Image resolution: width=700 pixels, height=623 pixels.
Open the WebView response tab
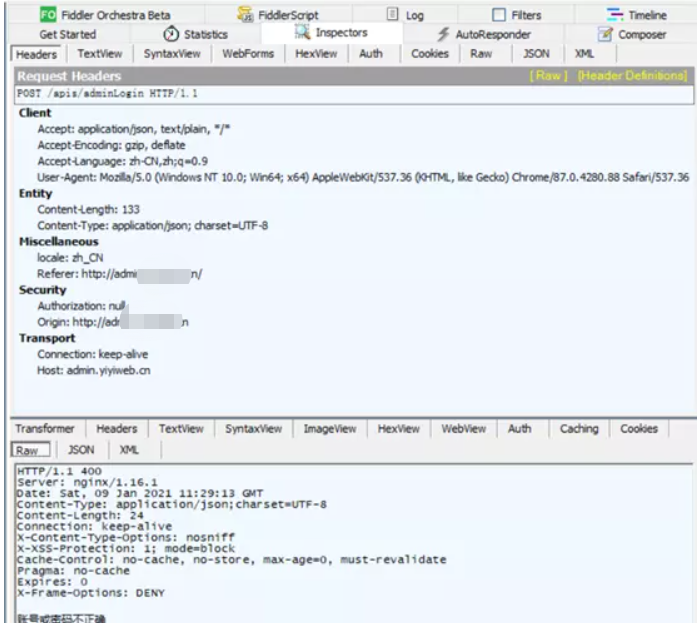464,428
